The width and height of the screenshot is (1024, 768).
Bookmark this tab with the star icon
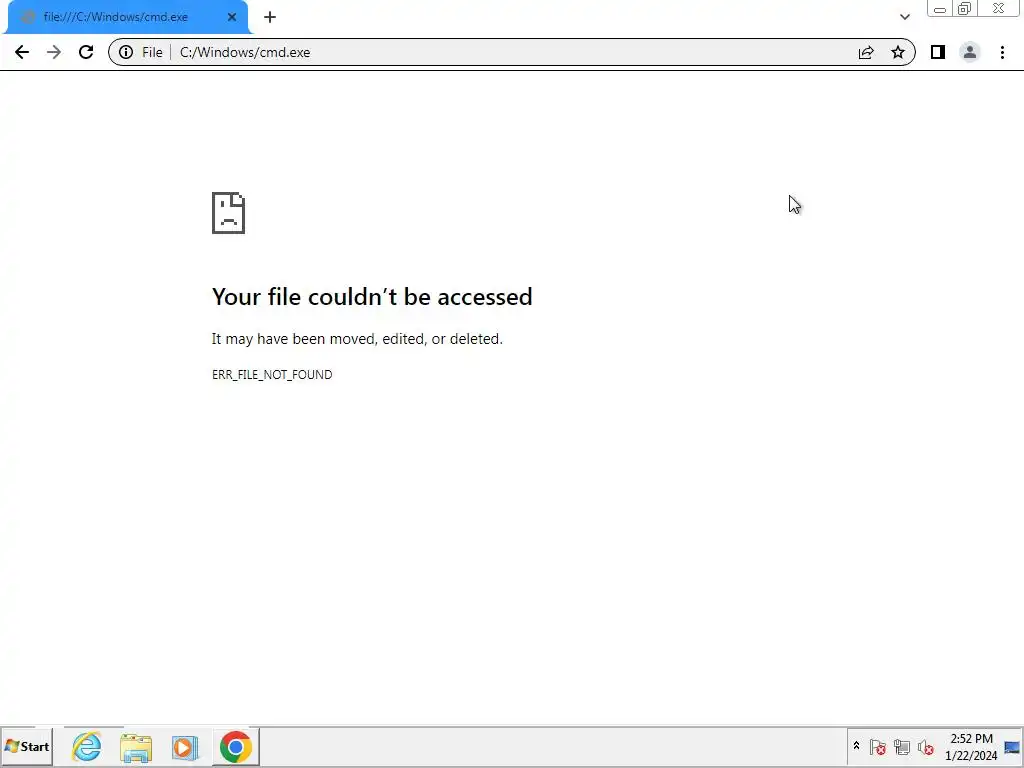click(898, 52)
